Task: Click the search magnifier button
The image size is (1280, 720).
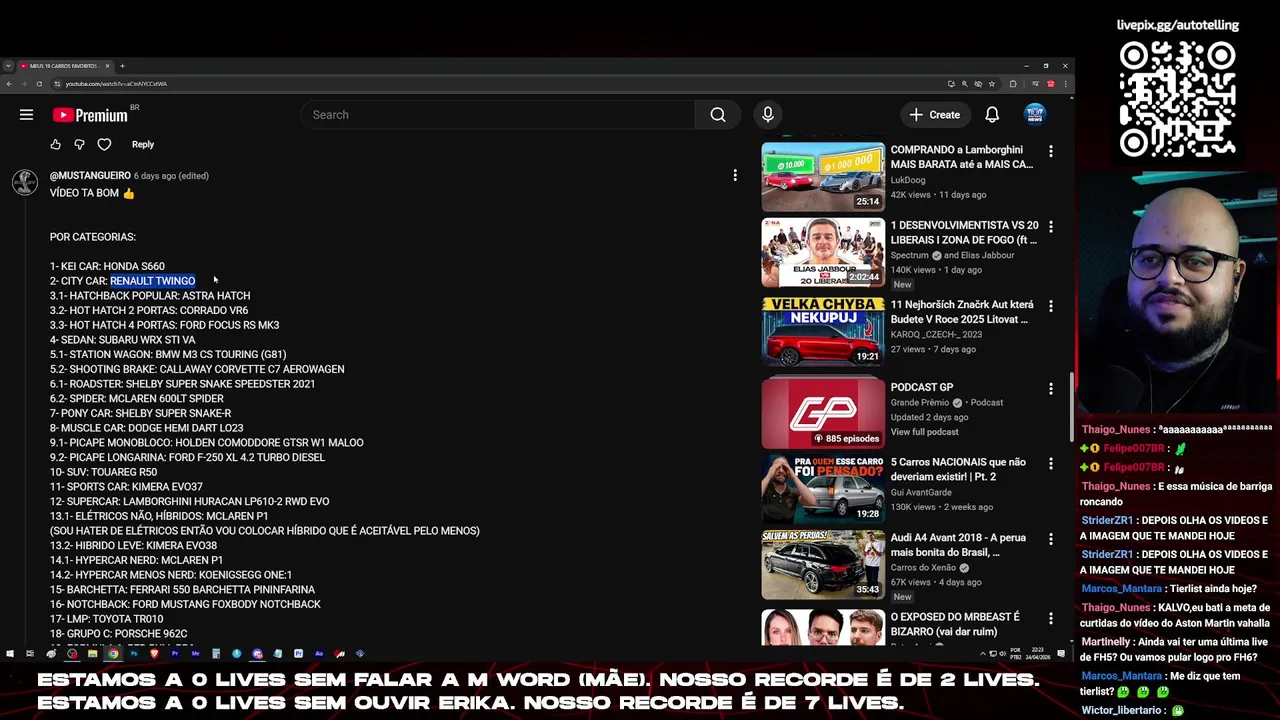Action: 718,115
